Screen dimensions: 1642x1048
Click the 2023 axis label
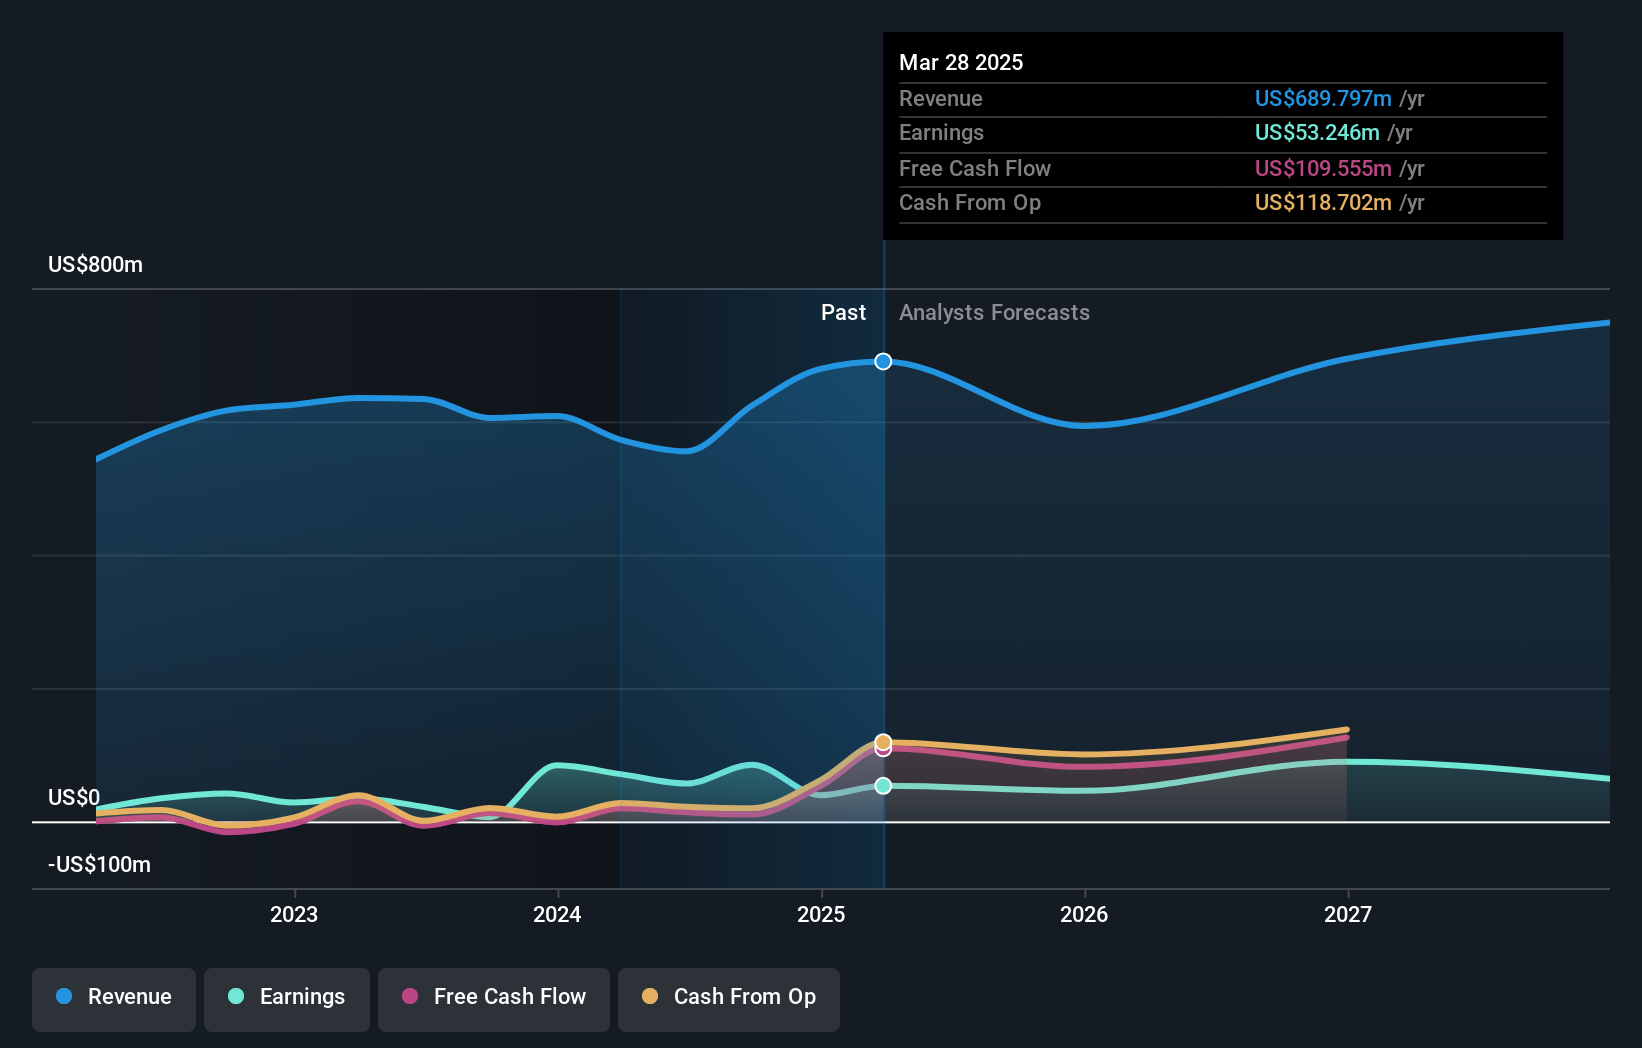click(294, 914)
